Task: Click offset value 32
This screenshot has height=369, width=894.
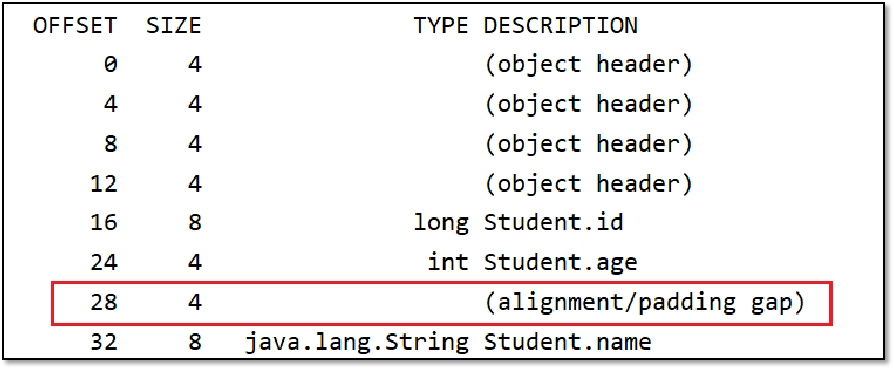Action: (x=104, y=342)
